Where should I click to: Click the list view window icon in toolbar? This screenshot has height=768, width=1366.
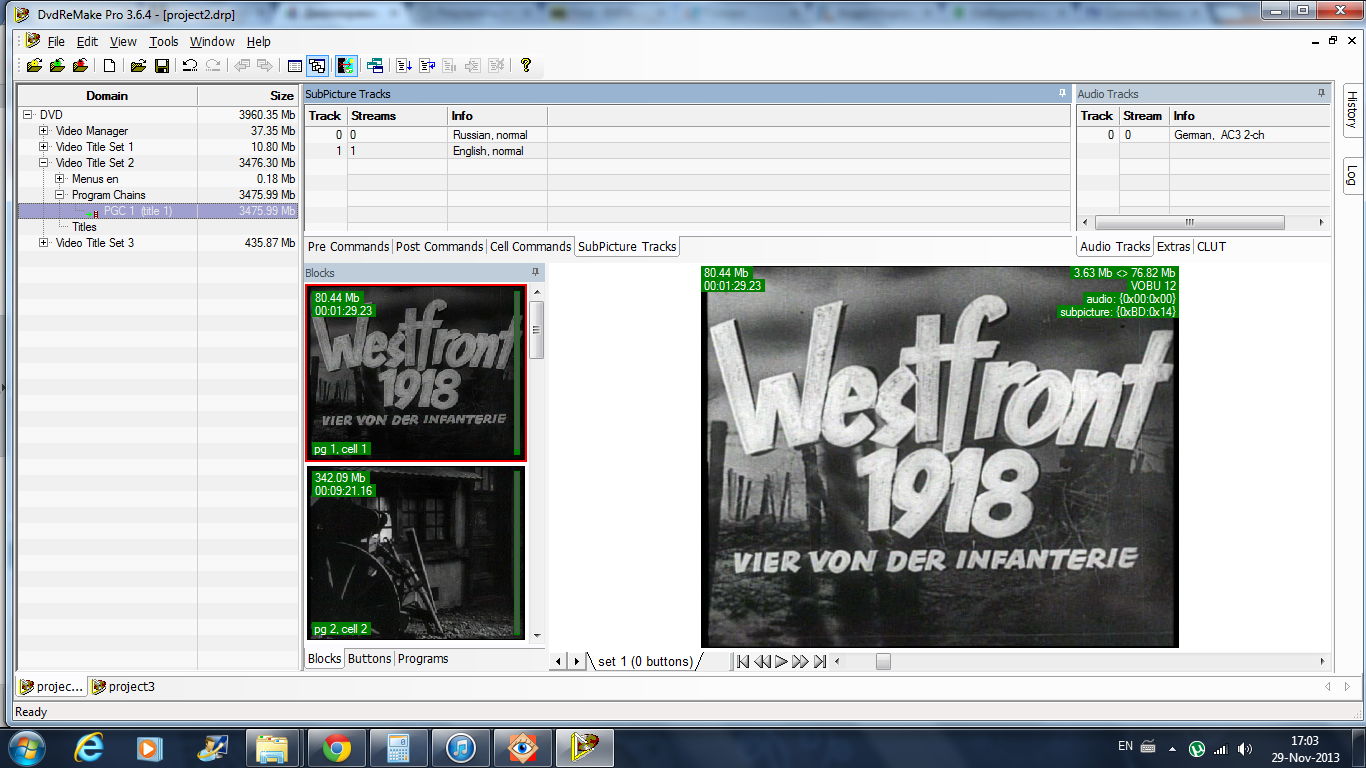[x=295, y=66]
